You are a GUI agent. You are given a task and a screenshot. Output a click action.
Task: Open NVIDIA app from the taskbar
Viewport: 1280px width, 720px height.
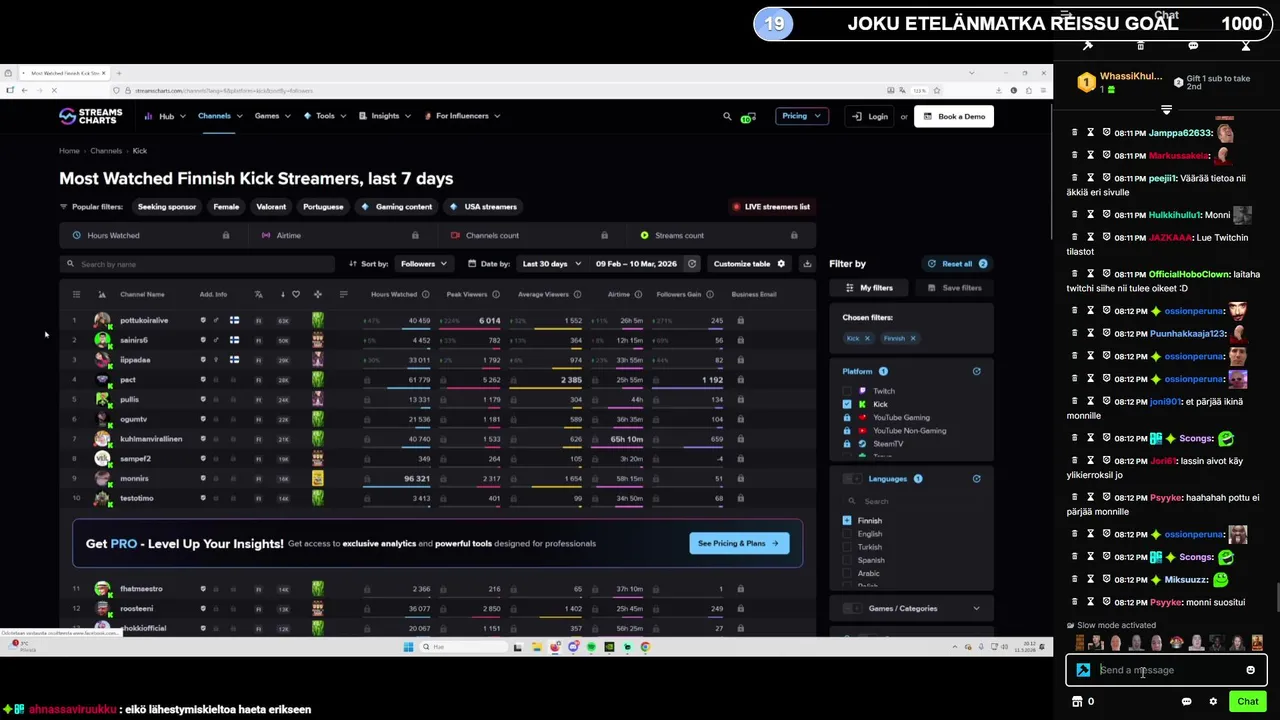pyautogui.click(x=609, y=647)
